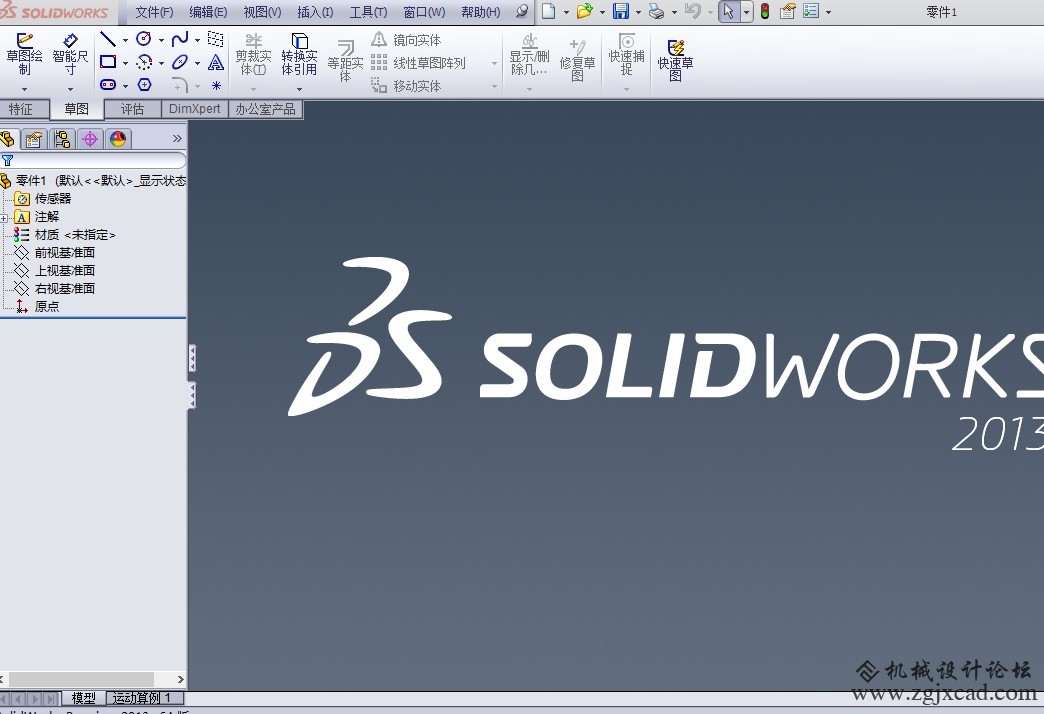This screenshot has height=714, width=1044.
Task: Select the Corner Rectangle tool
Action: (x=108, y=63)
